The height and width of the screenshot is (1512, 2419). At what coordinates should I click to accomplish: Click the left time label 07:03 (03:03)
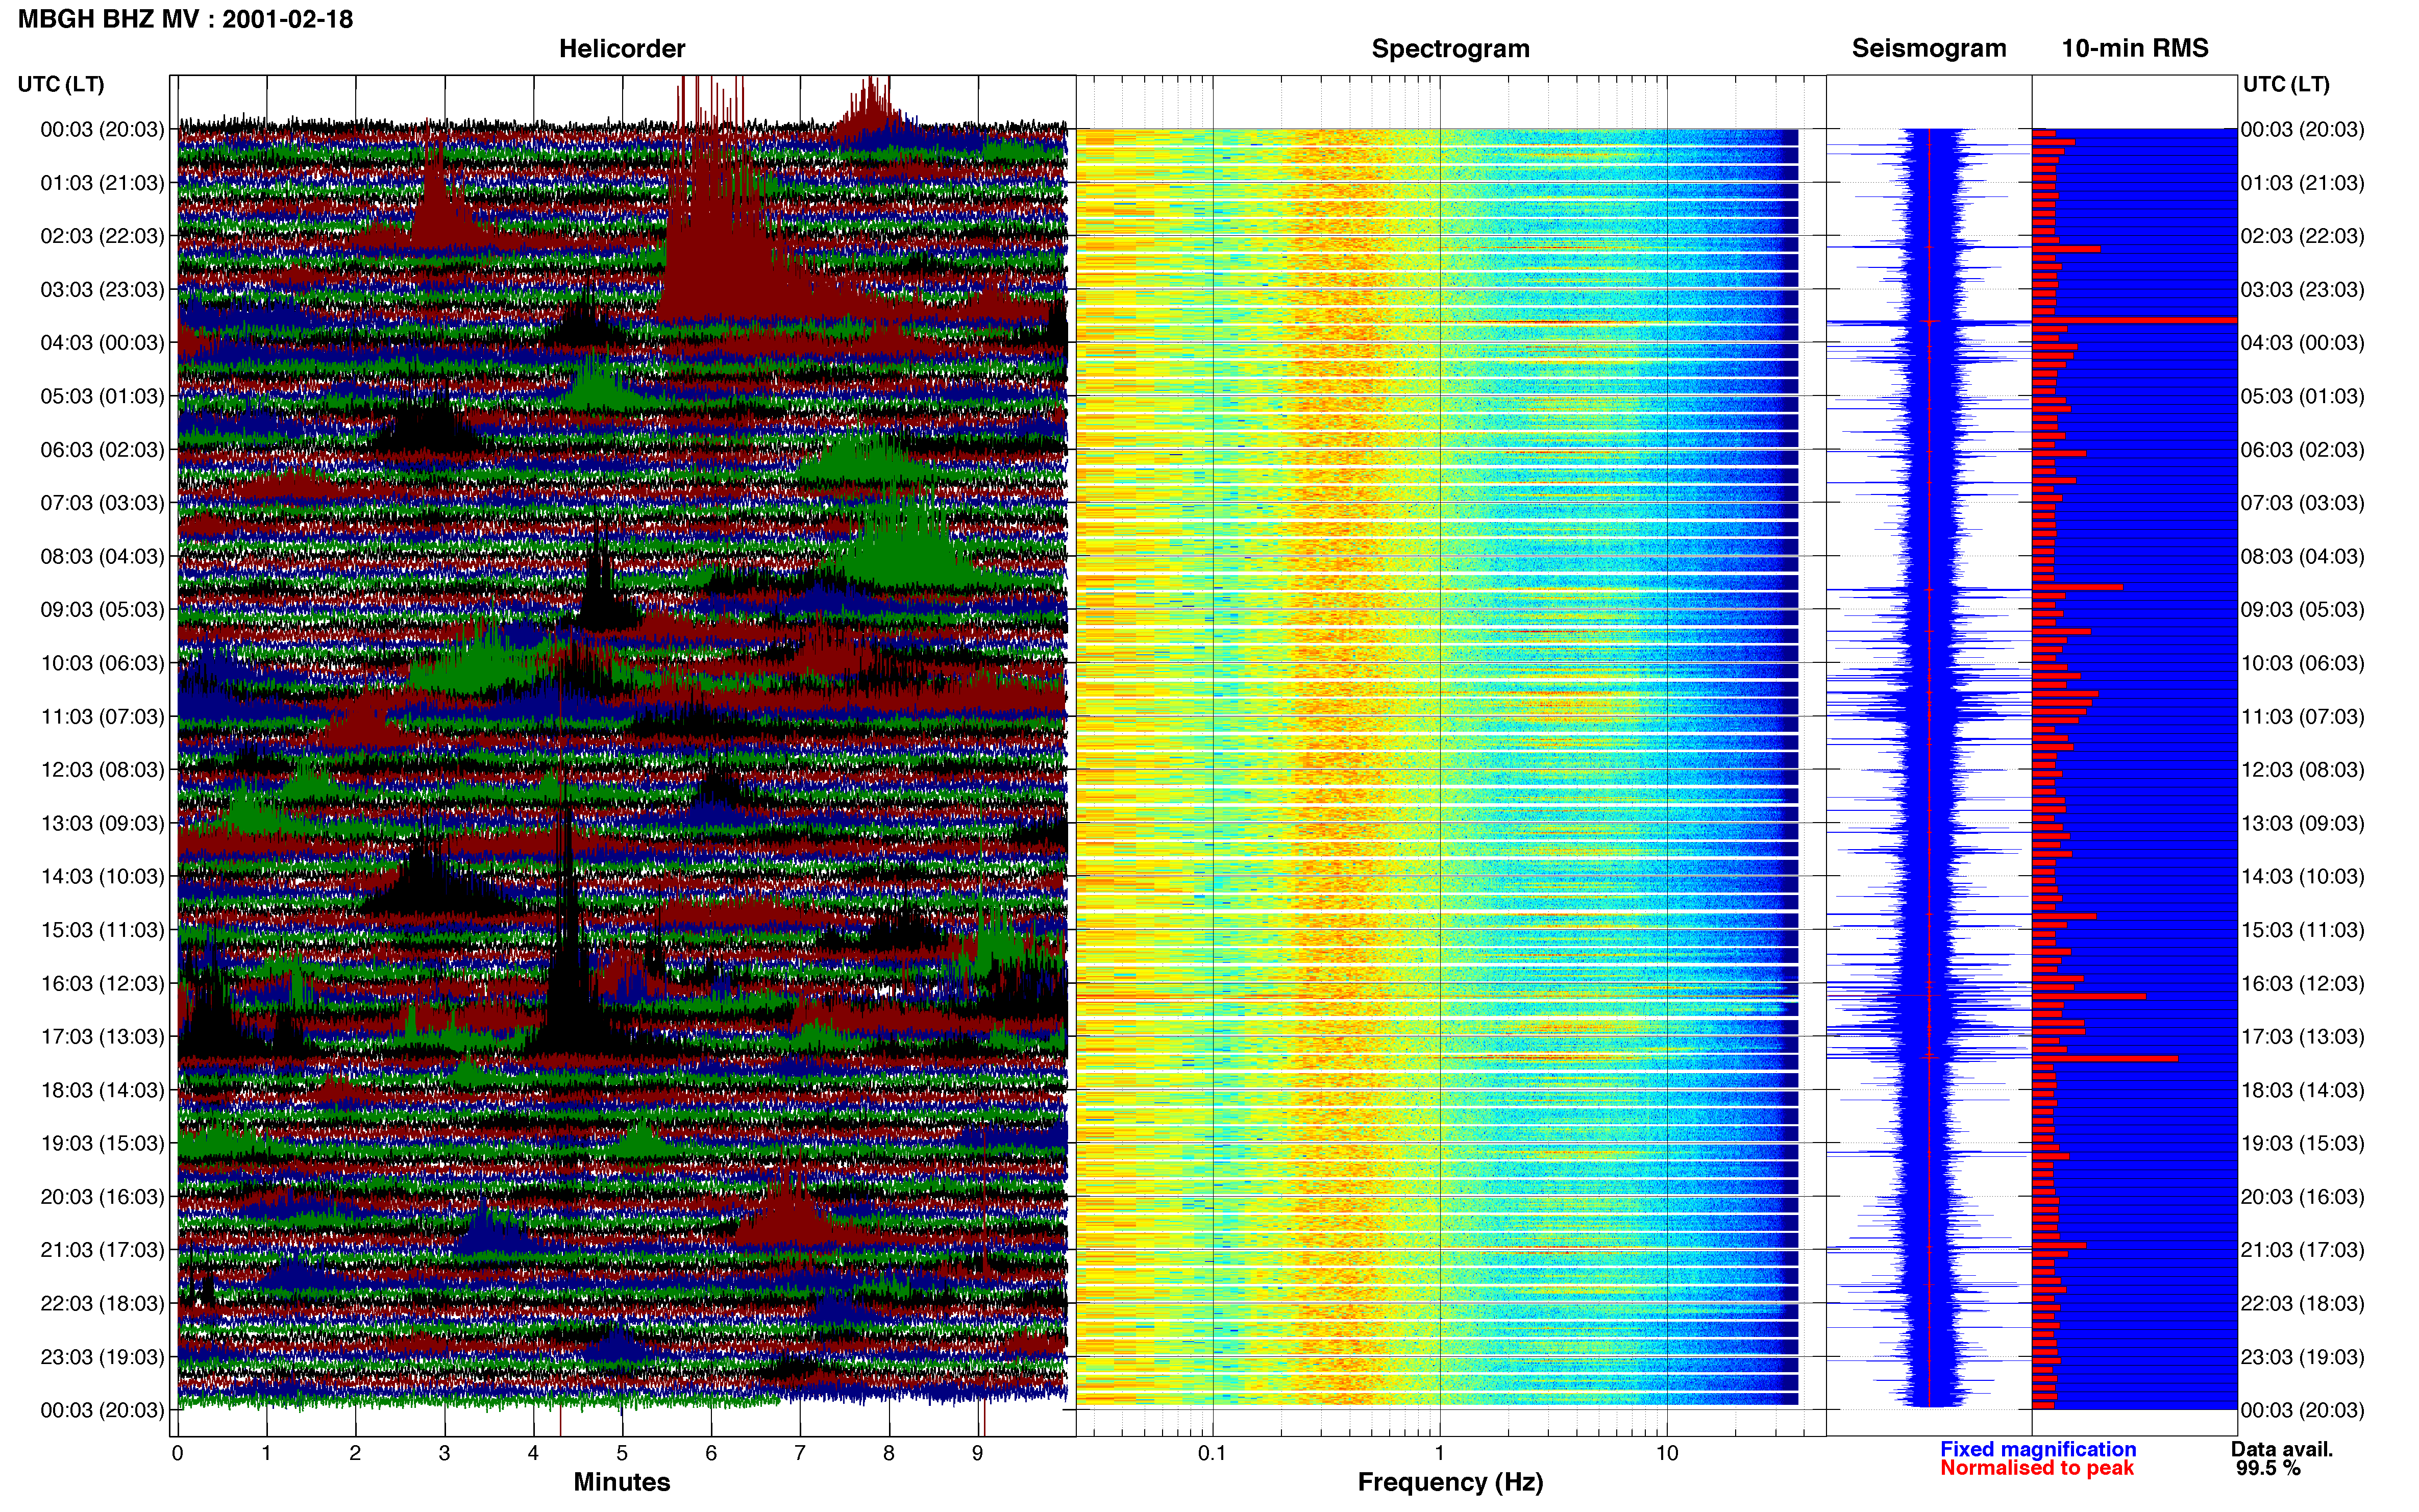[x=102, y=503]
